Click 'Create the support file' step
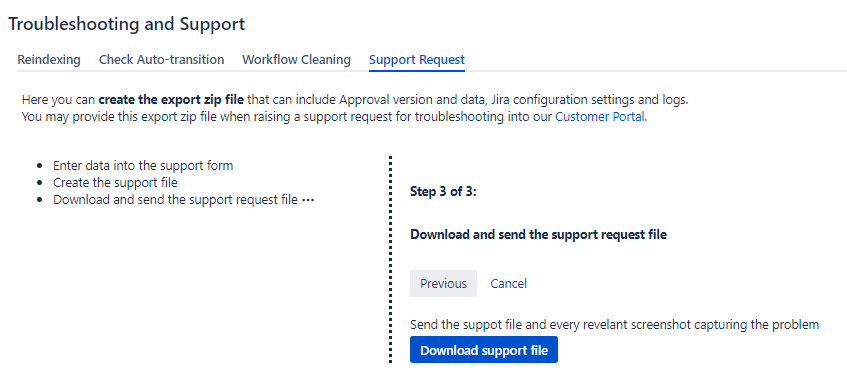This screenshot has width=847, height=391. [x=116, y=183]
